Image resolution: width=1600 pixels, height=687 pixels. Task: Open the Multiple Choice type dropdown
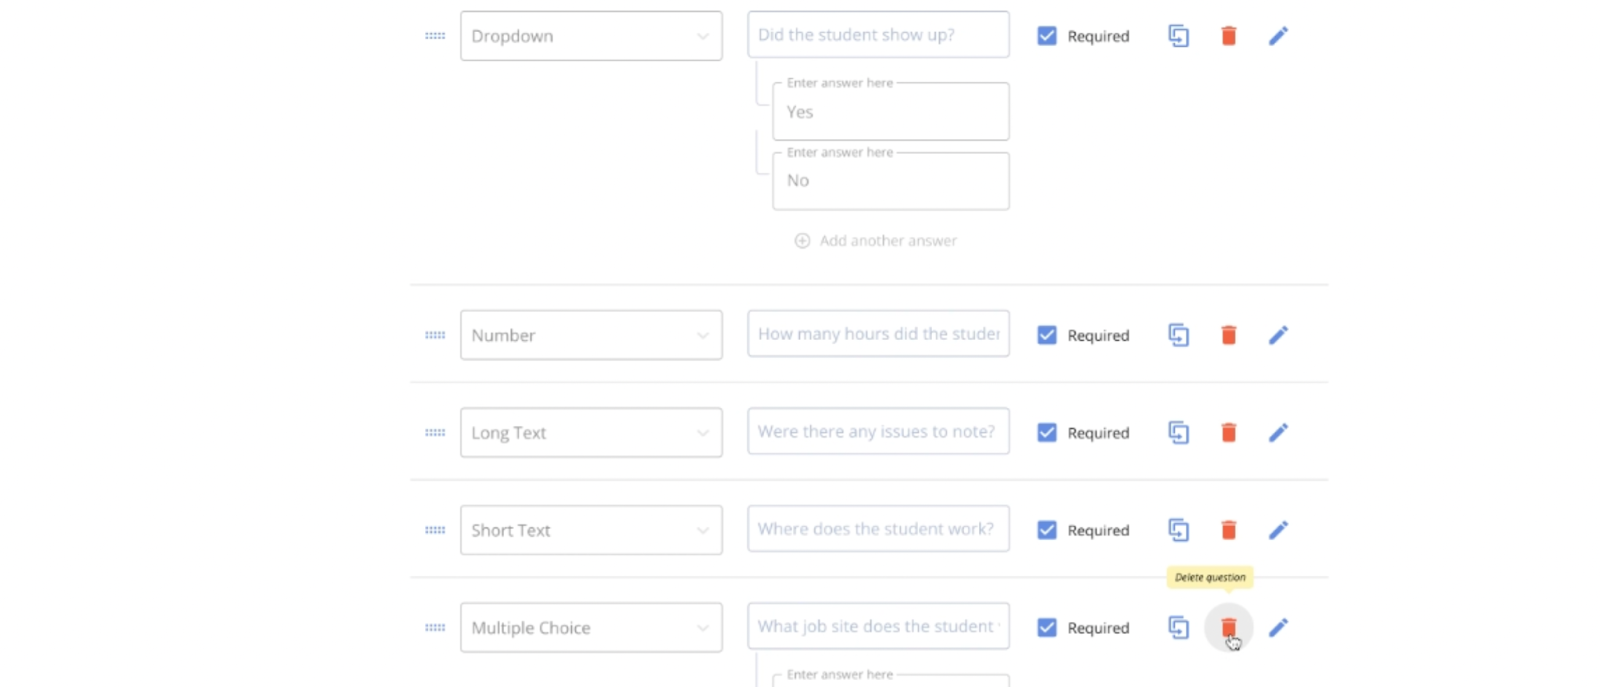tap(591, 628)
